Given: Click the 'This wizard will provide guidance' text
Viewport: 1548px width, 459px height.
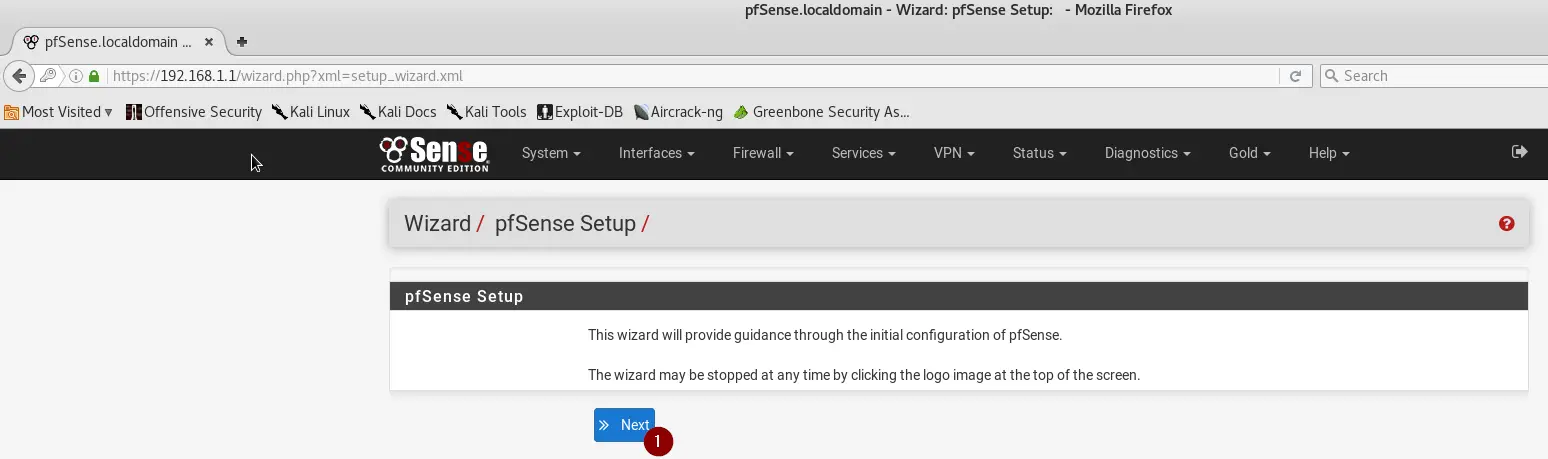Looking at the screenshot, I should coord(825,335).
